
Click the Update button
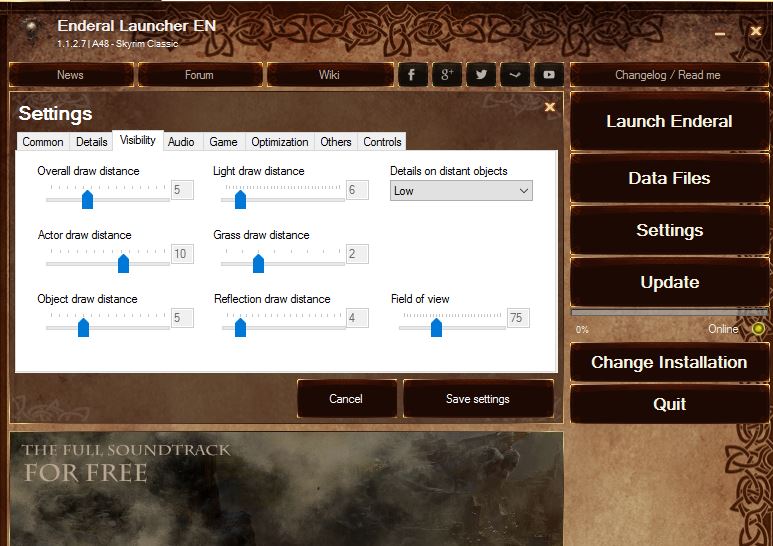pyautogui.click(x=669, y=282)
